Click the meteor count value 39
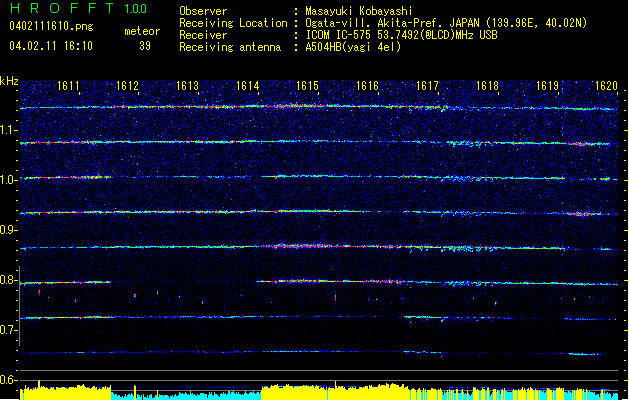 145,45
